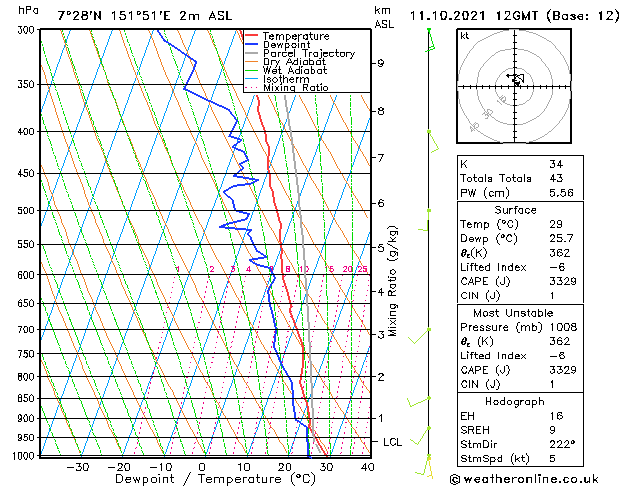
Task: Click the 600 hPa pressure axis label
Action: [26, 275]
